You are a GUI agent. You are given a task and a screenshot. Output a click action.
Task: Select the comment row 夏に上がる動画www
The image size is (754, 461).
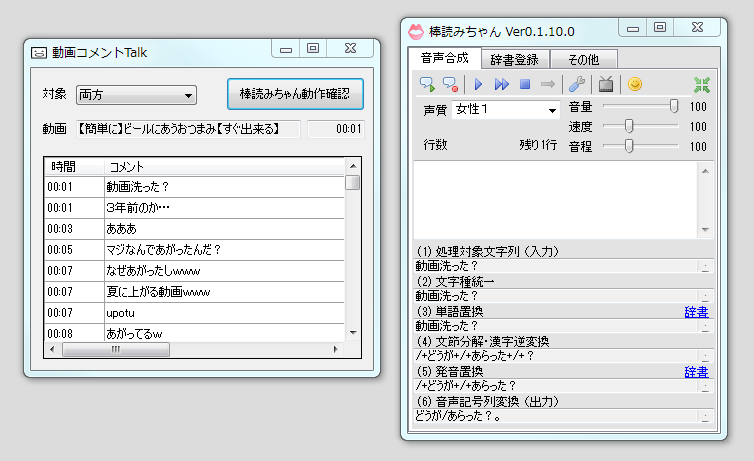point(195,292)
